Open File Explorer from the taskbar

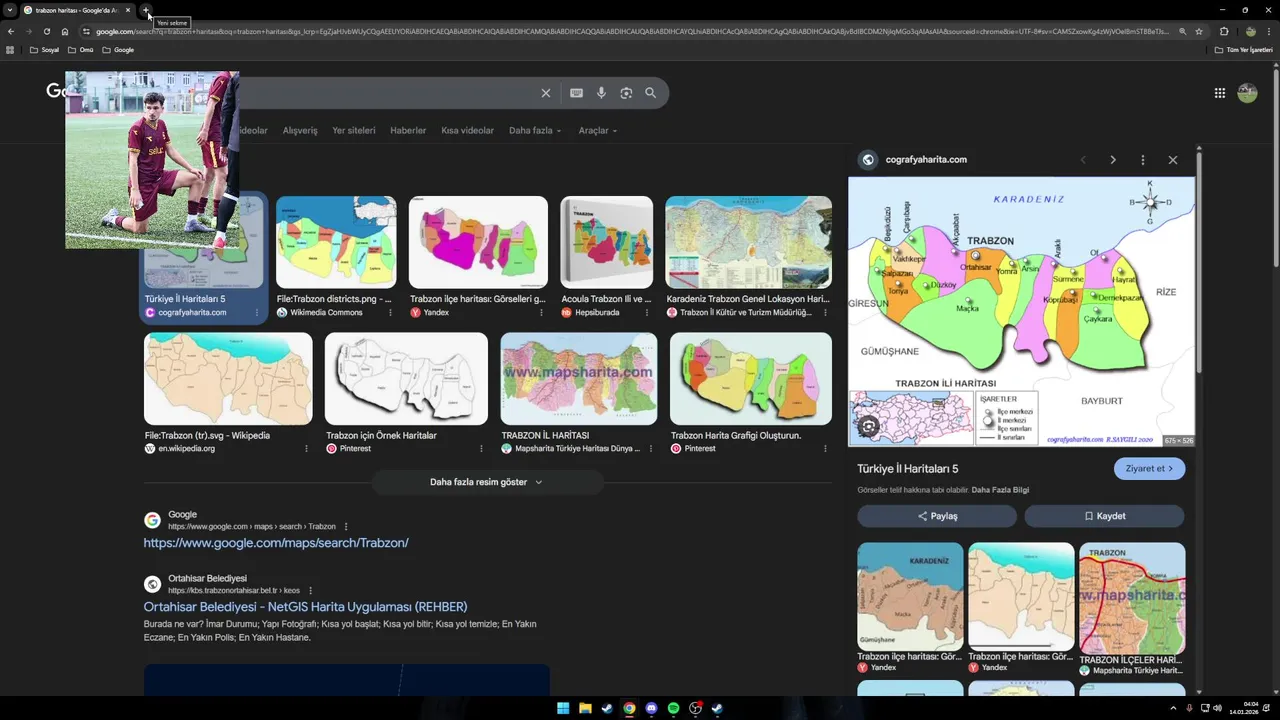[585, 708]
